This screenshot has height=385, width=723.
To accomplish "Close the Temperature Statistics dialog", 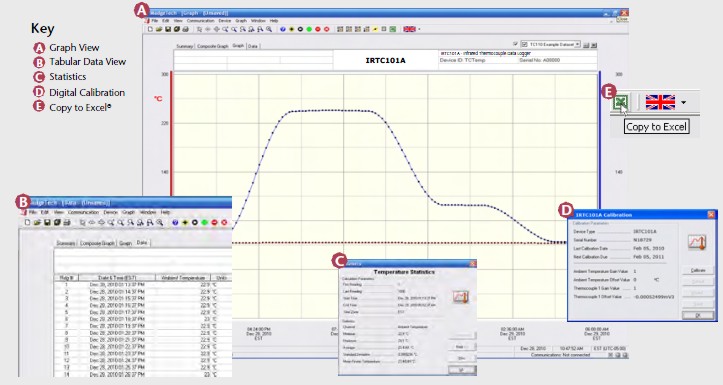I will 473,264.
